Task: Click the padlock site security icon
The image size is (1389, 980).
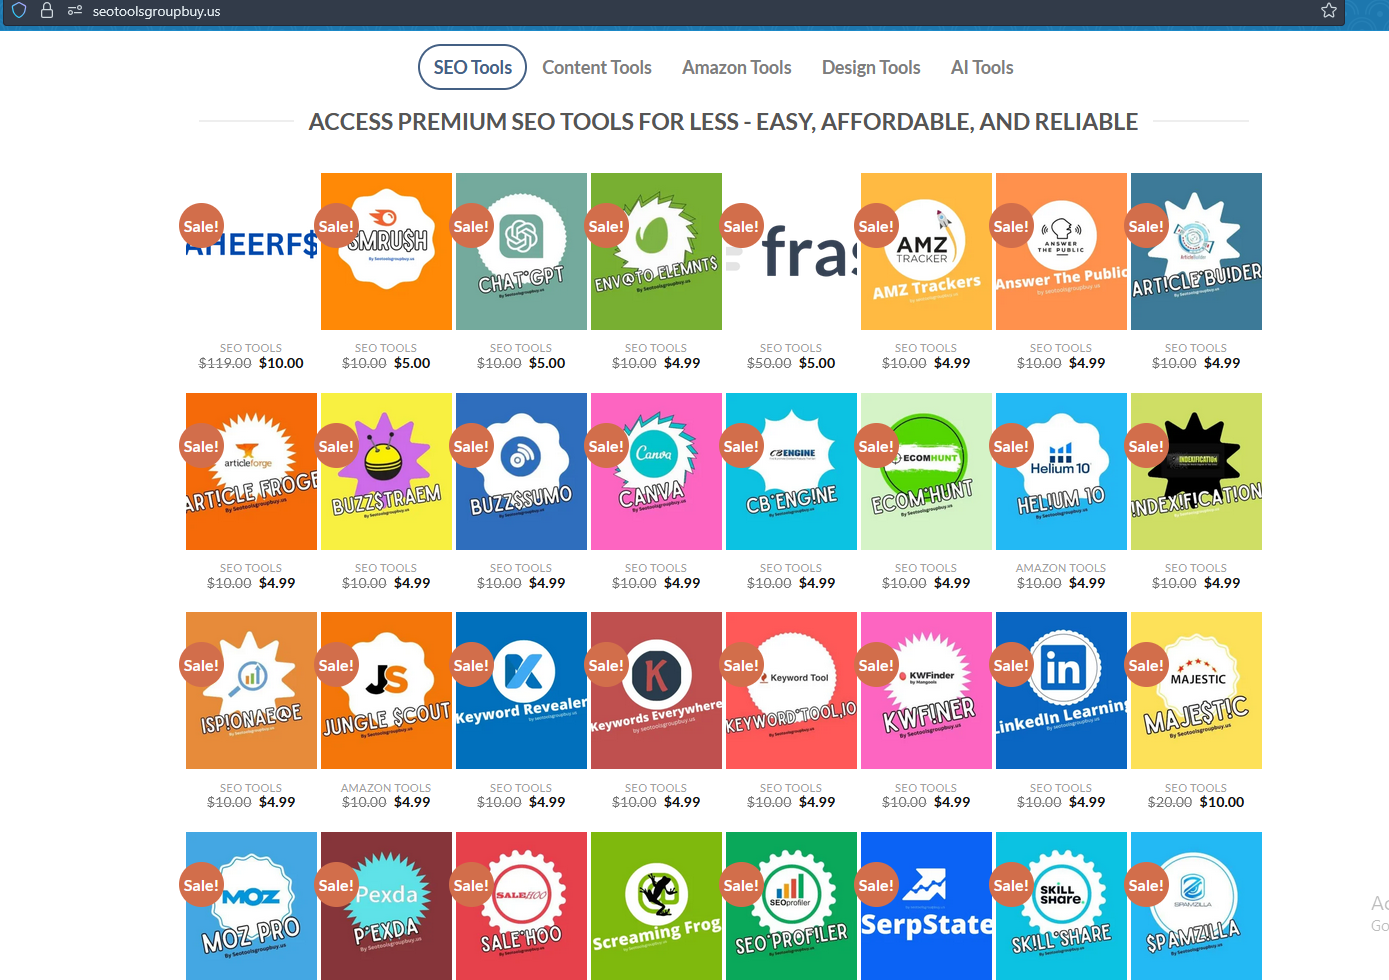Action: click(x=46, y=11)
